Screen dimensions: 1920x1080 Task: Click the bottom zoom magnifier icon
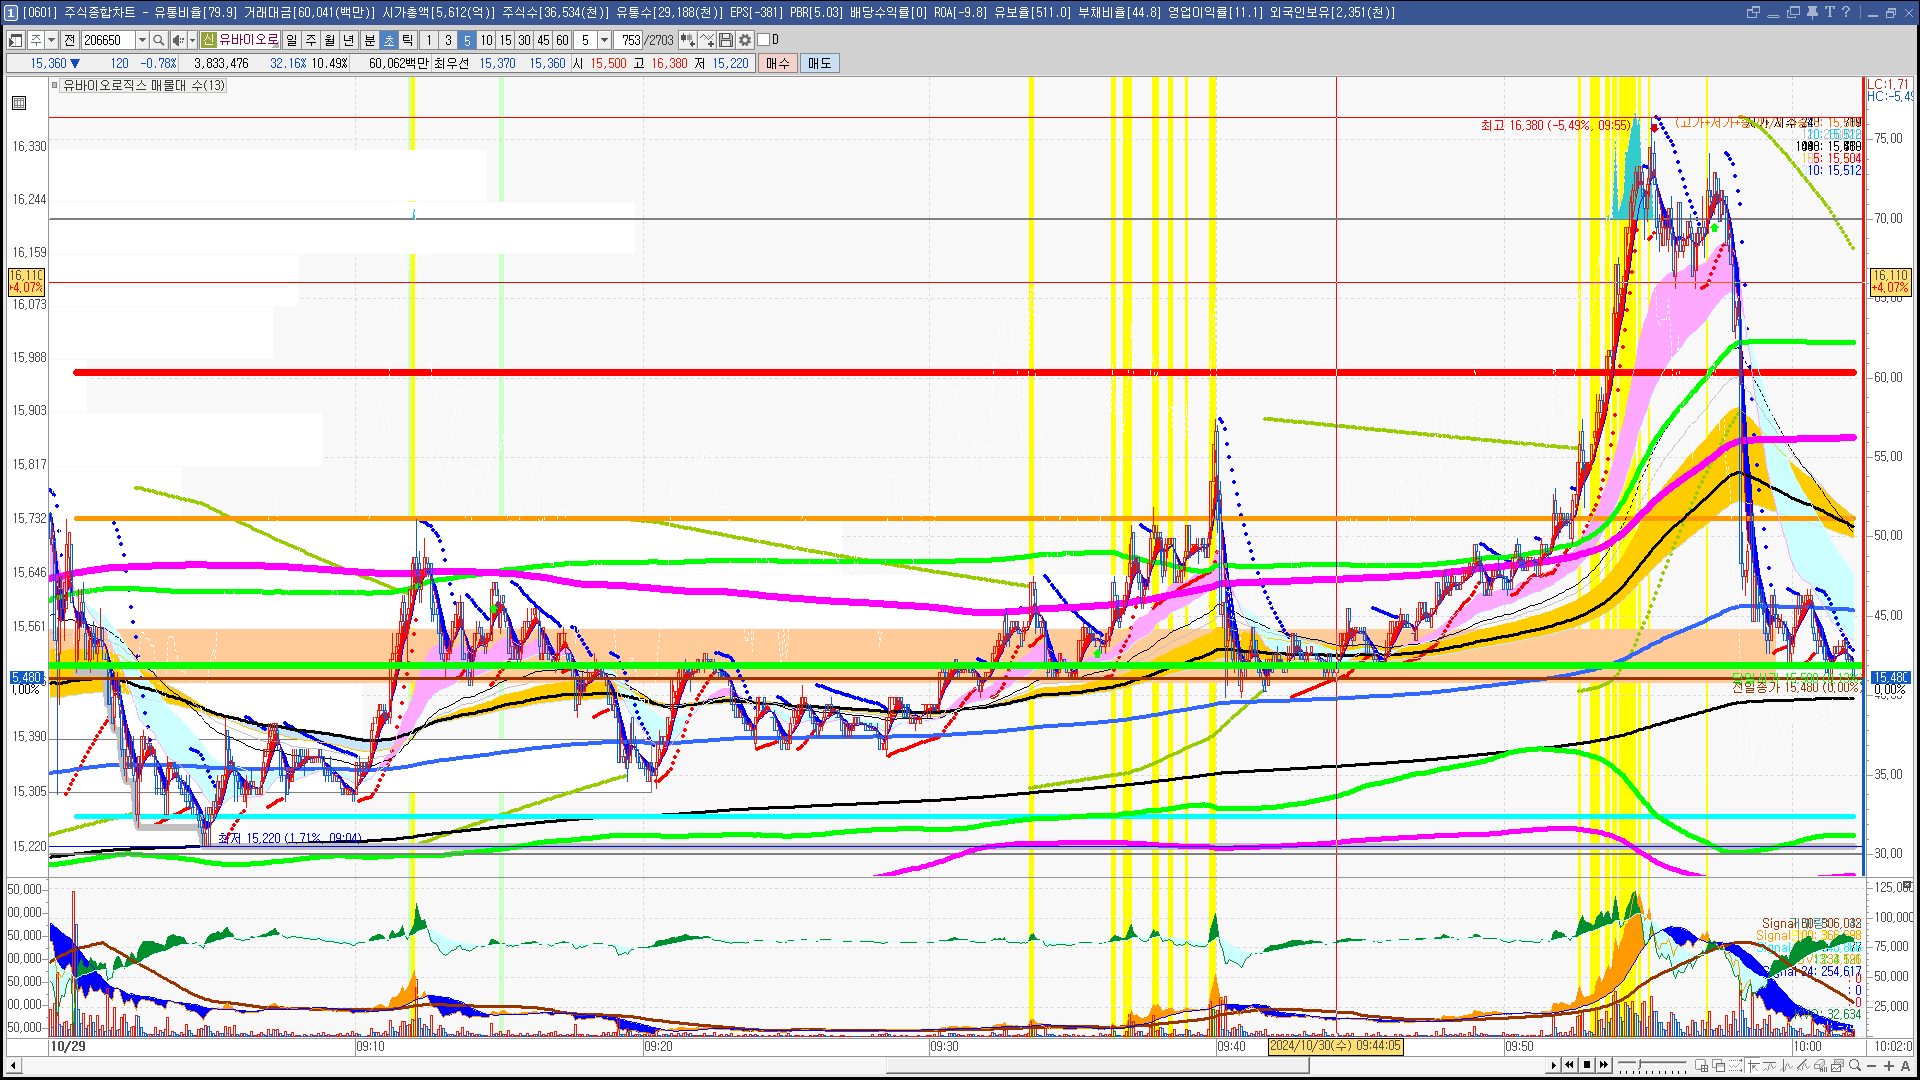1855,1066
